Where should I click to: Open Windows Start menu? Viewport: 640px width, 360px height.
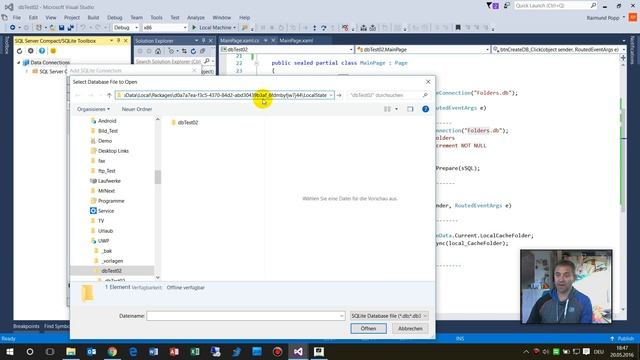pos(9,351)
